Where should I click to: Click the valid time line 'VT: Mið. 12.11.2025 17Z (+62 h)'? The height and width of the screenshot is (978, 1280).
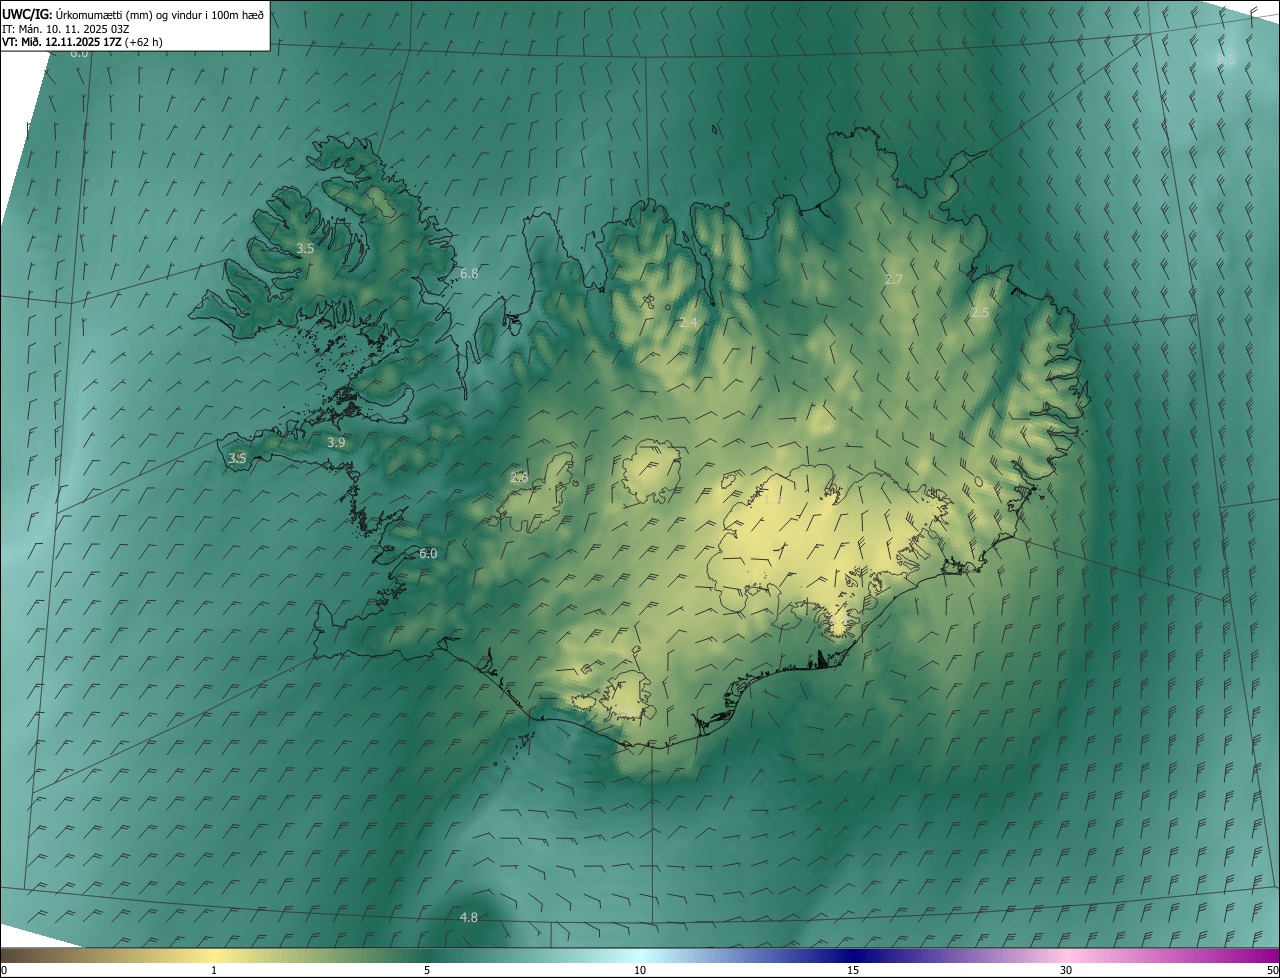[x=82, y=42]
